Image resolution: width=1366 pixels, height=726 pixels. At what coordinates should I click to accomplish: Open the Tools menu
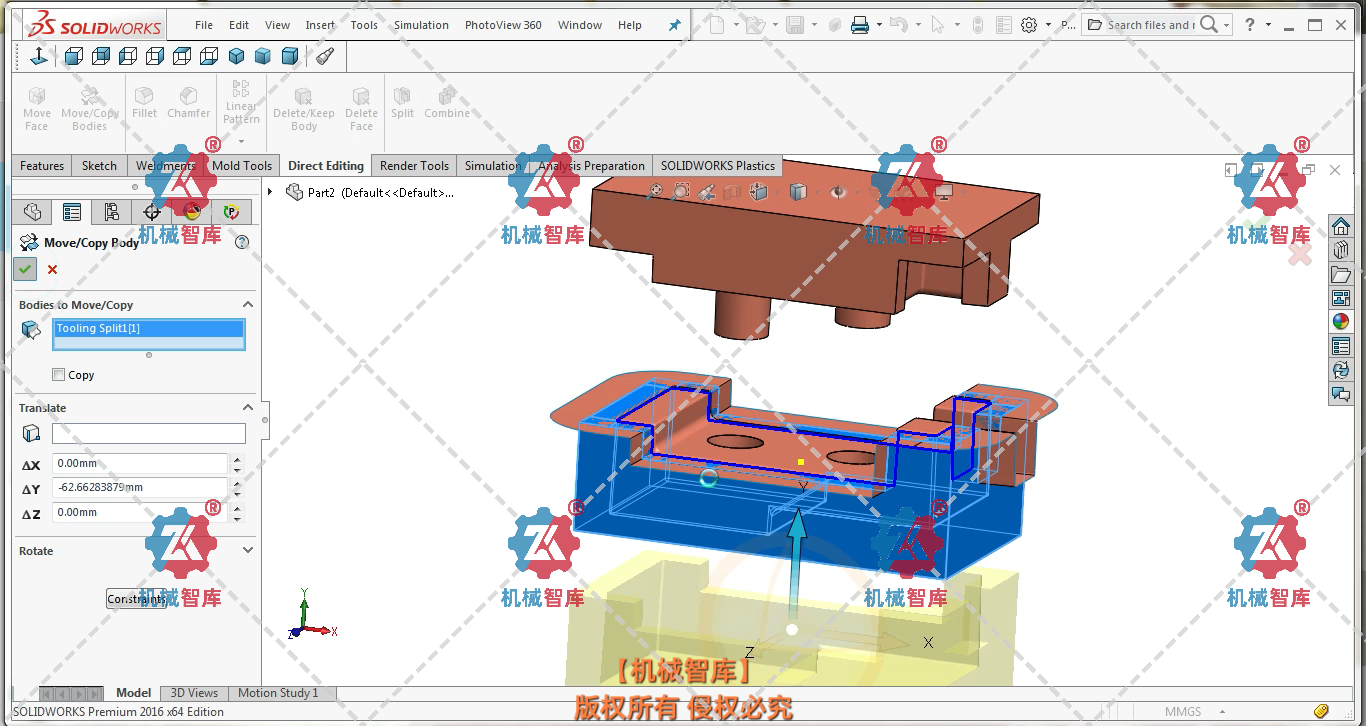click(x=364, y=25)
